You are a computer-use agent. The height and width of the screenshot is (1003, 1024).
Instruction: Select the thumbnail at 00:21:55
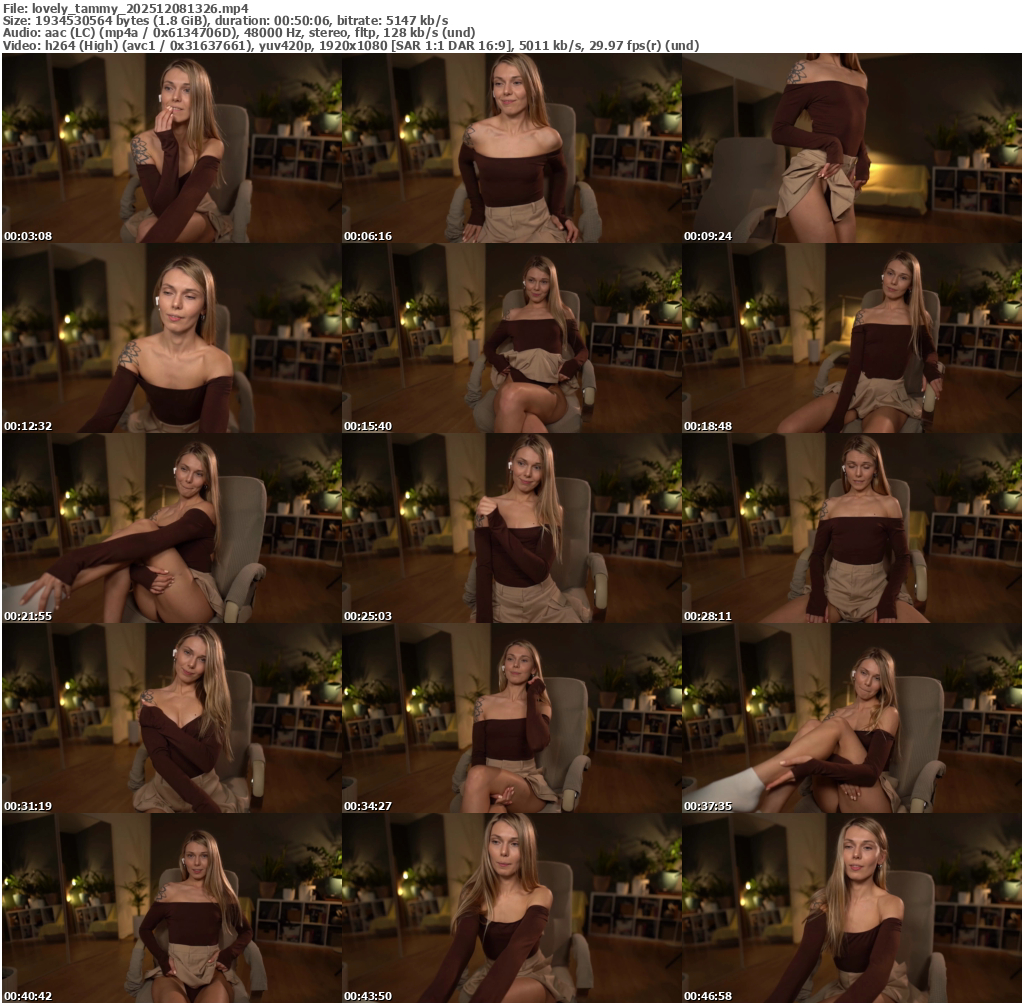click(171, 528)
